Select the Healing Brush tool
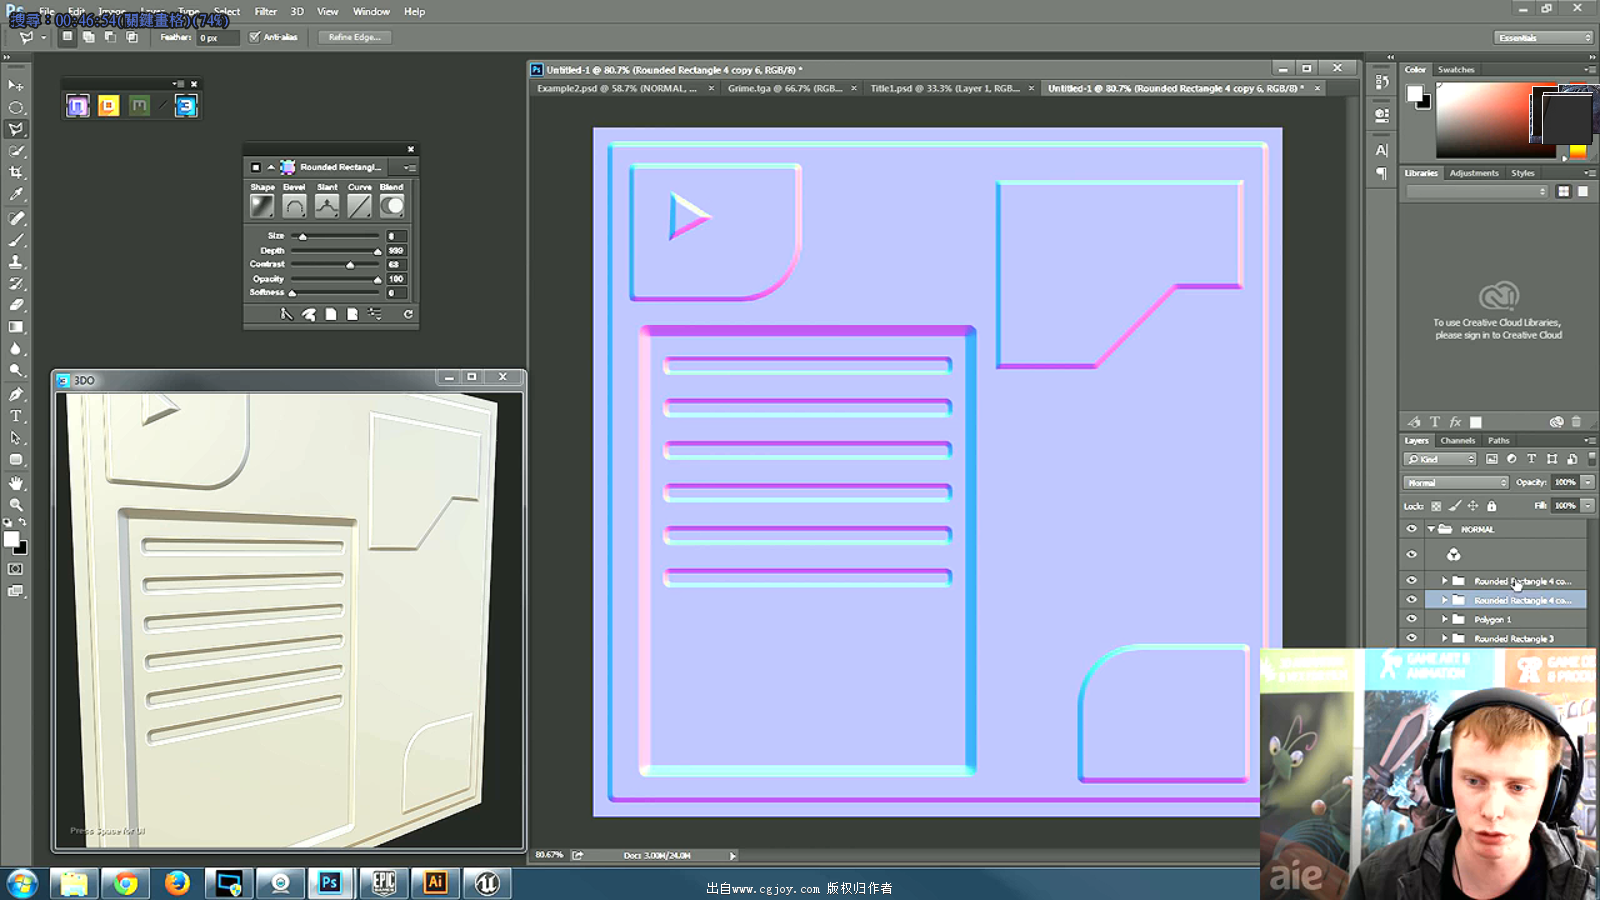The height and width of the screenshot is (900, 1600). coord(16,218)
